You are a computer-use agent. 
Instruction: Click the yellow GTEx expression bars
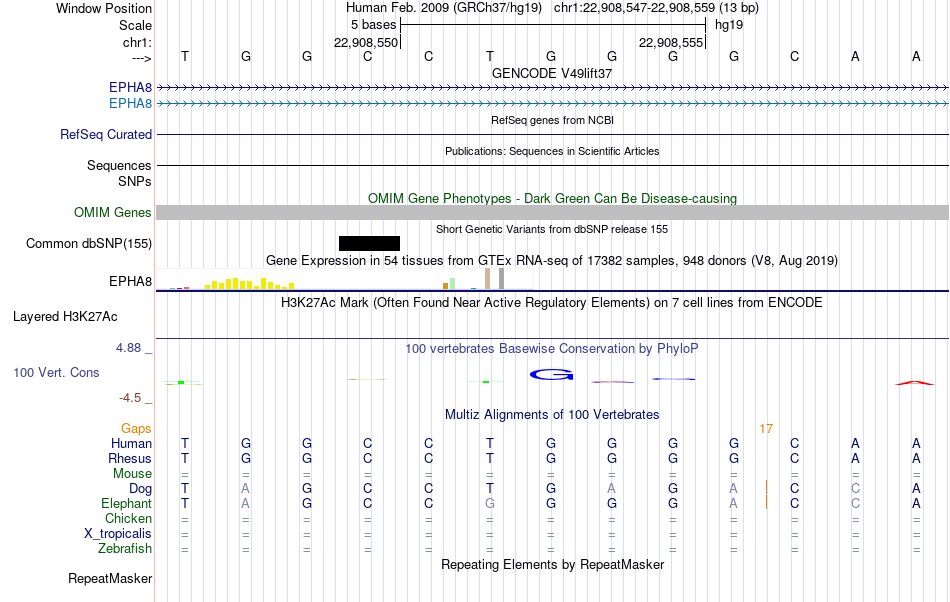point(250,283)
